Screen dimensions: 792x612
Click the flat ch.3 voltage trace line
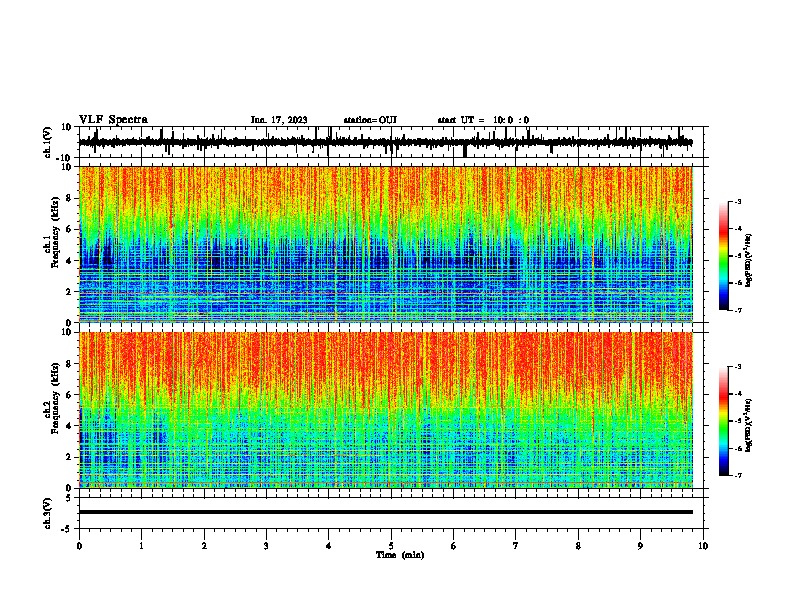[386, 512]
